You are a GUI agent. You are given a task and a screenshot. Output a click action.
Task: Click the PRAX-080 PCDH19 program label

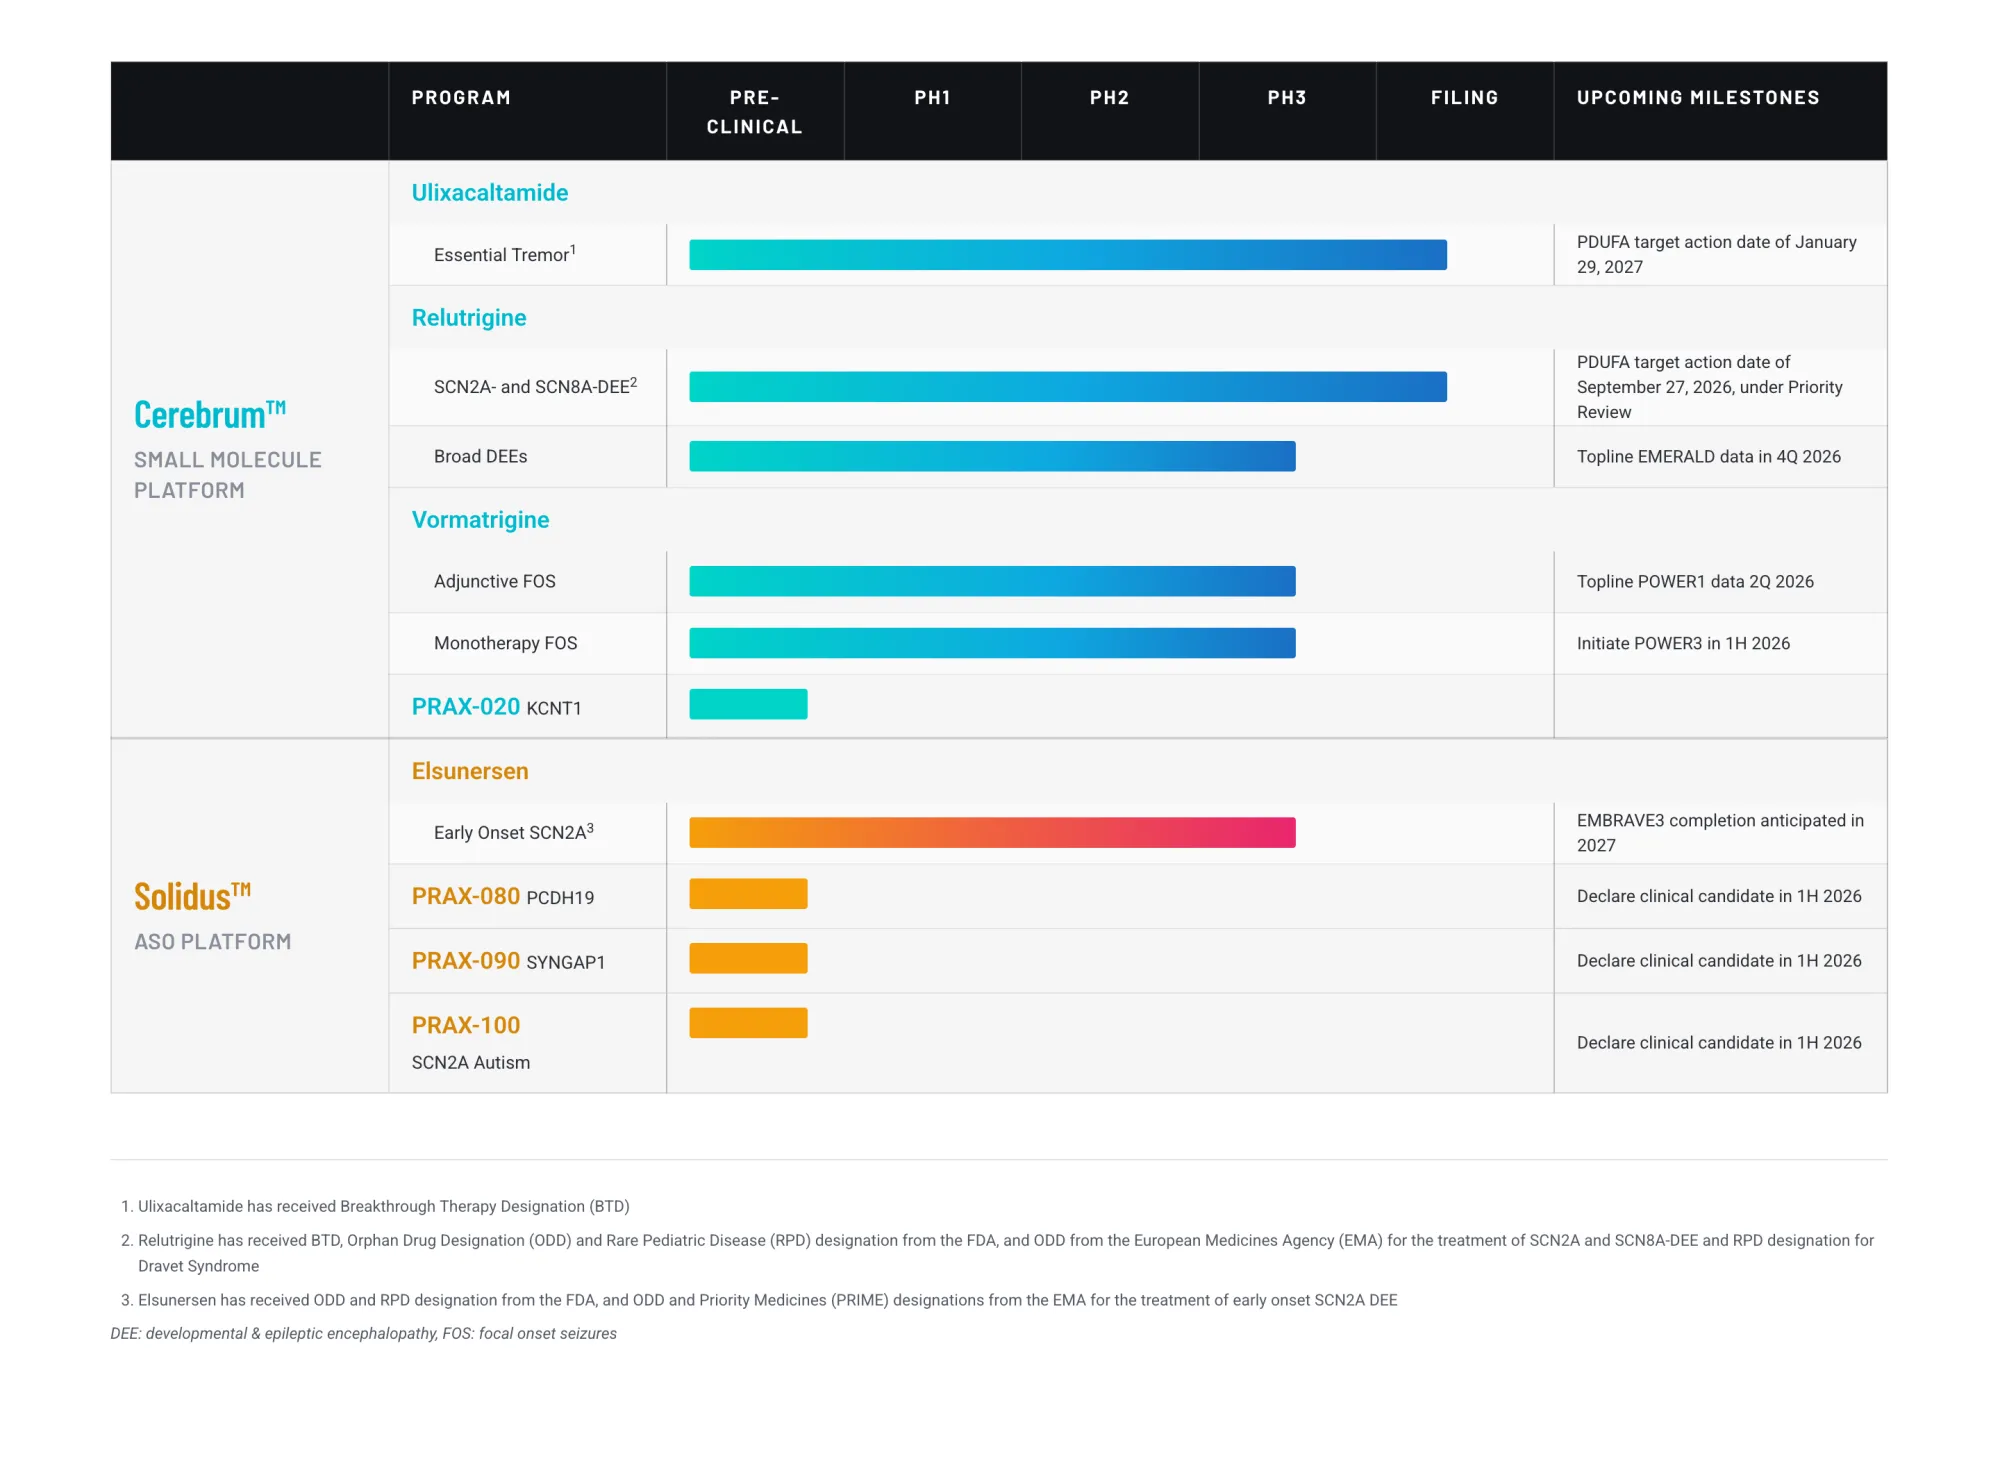(503, 896)
